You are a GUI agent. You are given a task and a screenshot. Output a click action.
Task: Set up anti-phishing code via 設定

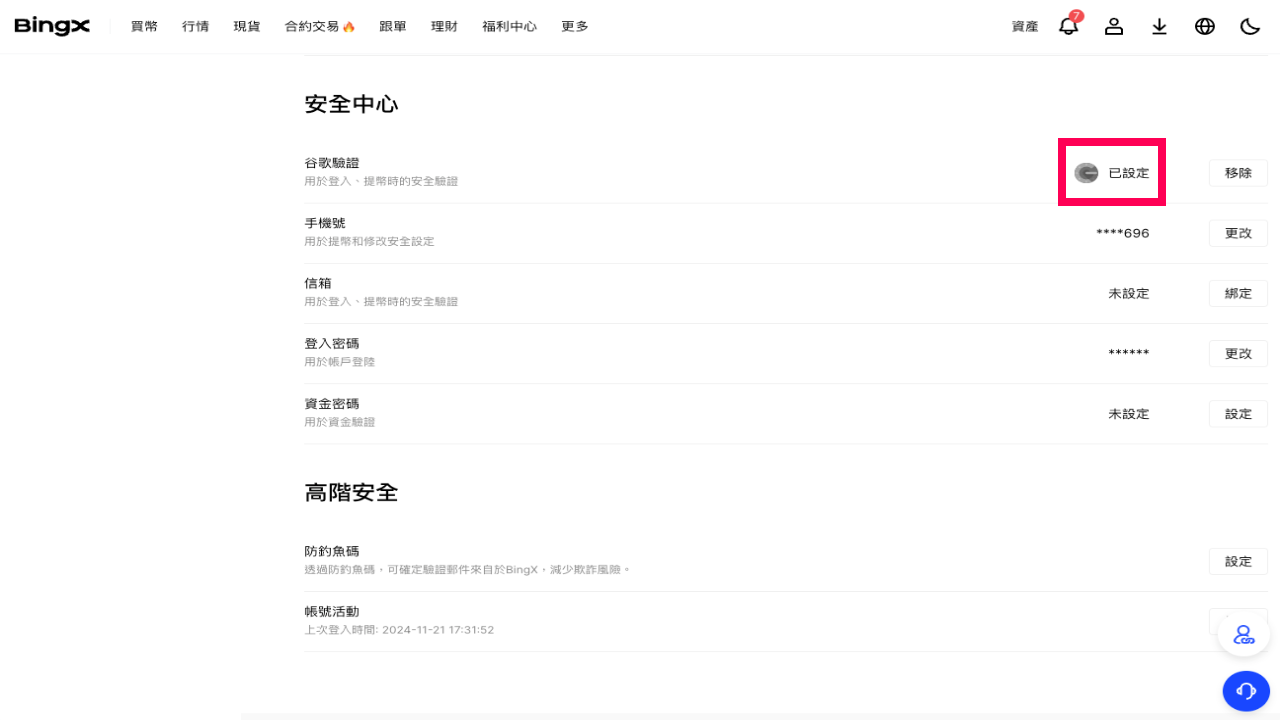(1238, 561)
